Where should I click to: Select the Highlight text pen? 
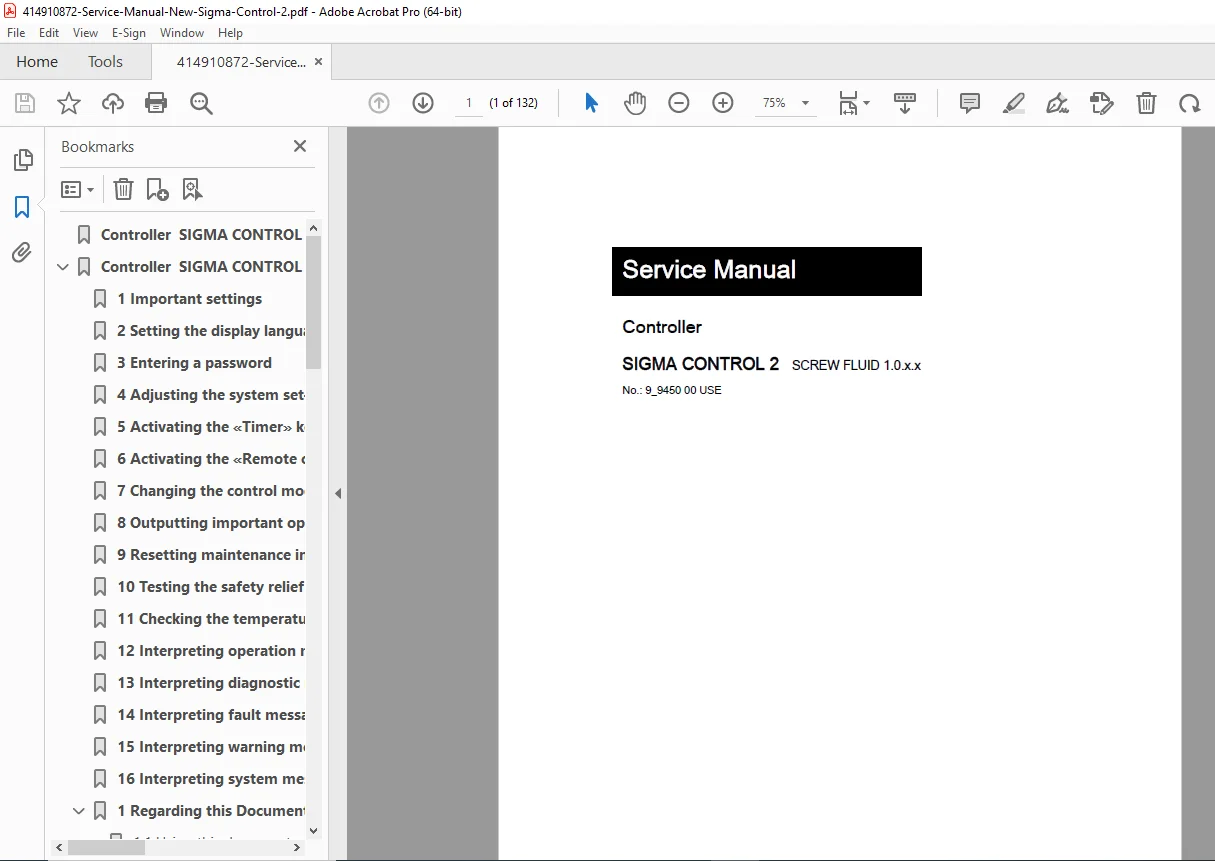pyautogui.click(x=1014, y=103)
